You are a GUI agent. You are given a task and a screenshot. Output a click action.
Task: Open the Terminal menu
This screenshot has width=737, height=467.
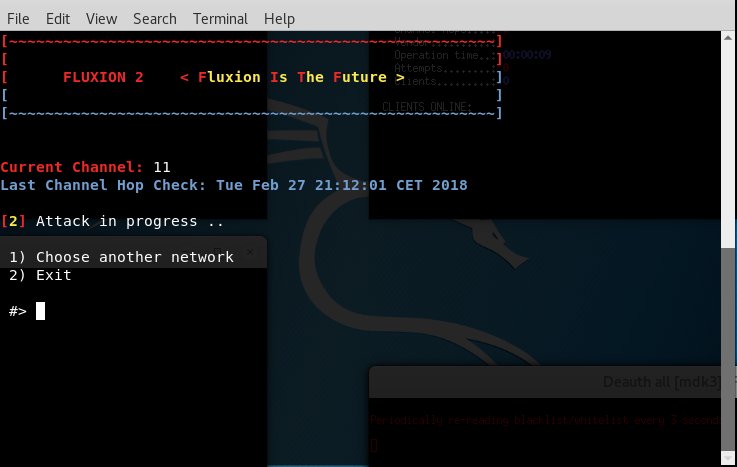(220, 19)
